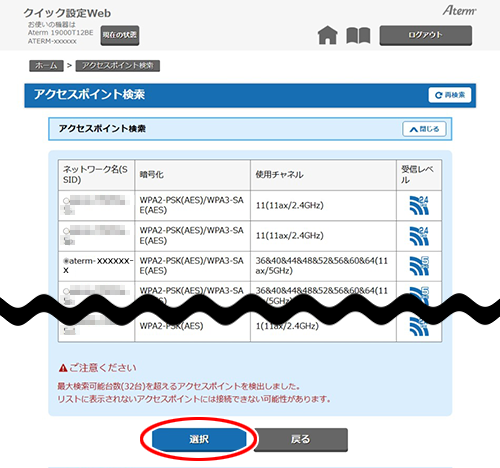The image size is (500, 468).
Task: Click the 戻る (back) button
Action: click(x=301, y=440)
